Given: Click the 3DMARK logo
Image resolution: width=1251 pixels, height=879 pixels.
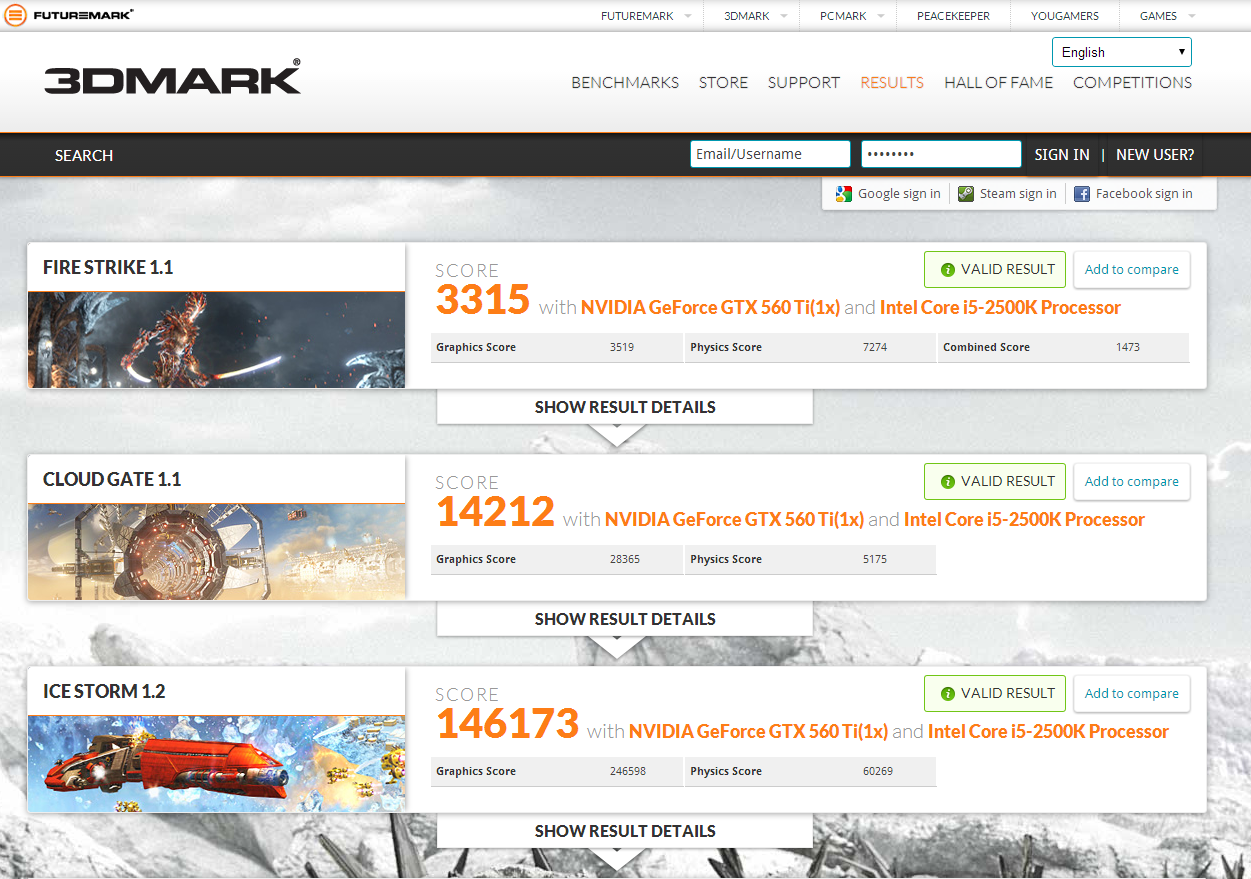Looking at the screenshot, I should [x=172, y=79].
